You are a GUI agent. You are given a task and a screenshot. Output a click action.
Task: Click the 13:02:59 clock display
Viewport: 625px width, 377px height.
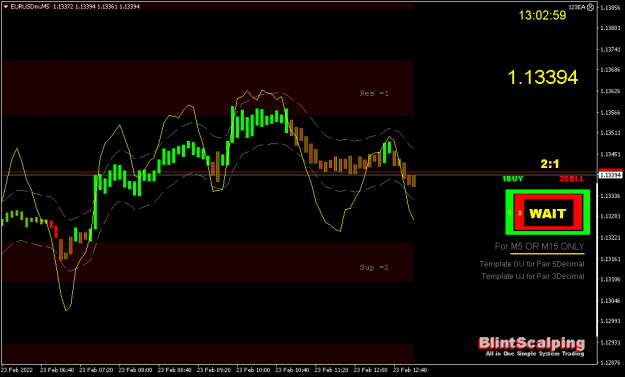tap(542, 16)
